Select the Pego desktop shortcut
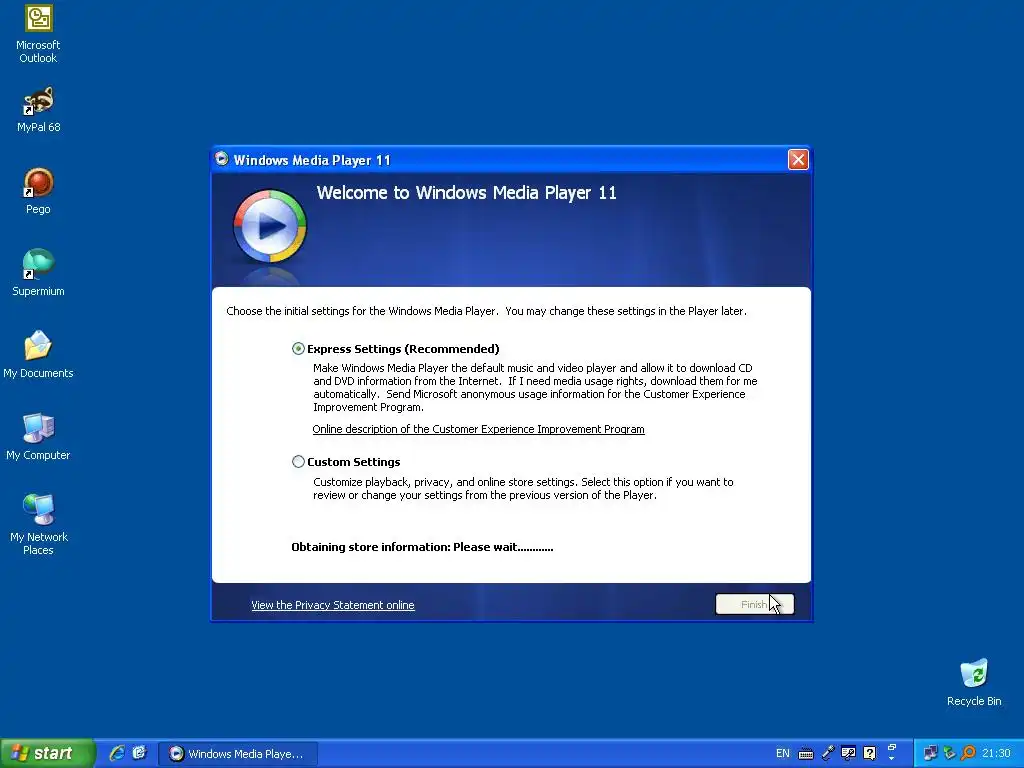 [38, 191]
